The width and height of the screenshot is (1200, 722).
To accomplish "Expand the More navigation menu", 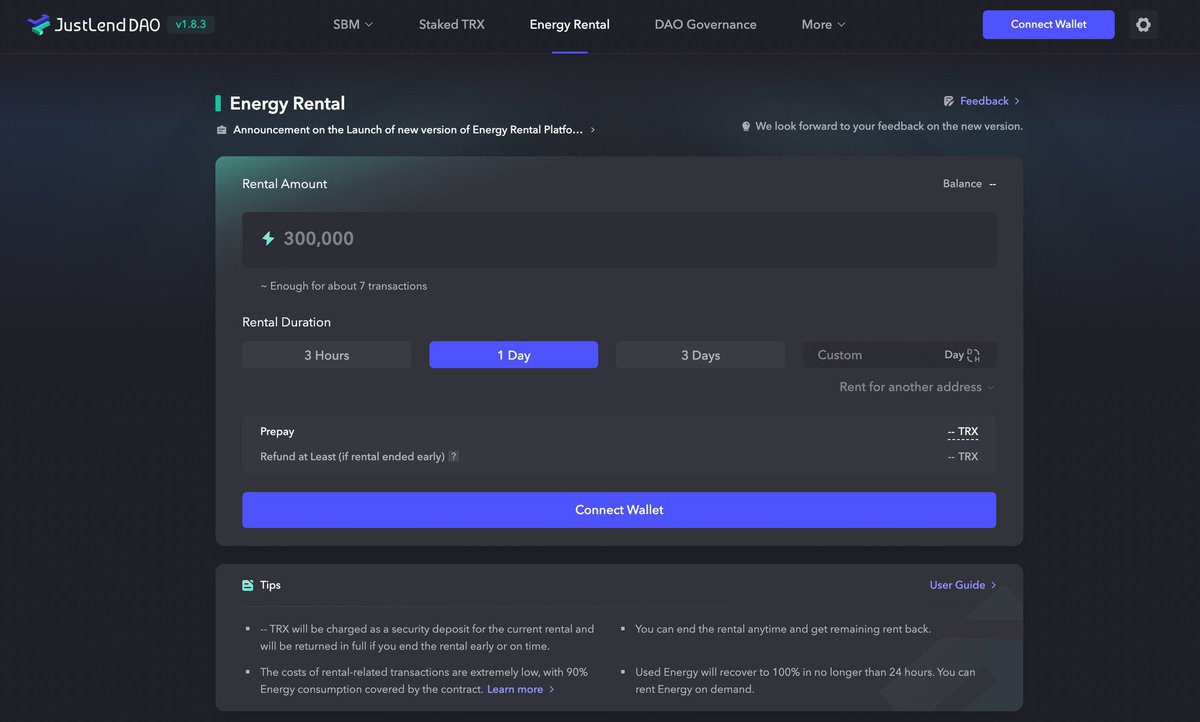I will coord(823,25).
